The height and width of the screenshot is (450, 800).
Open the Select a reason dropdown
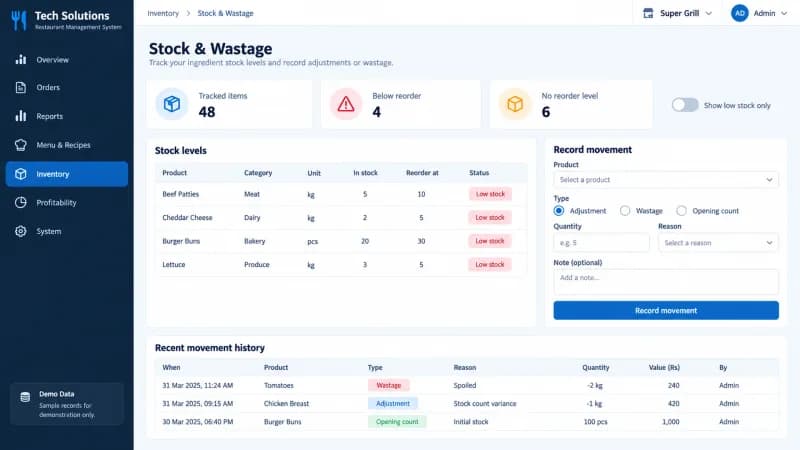[718, 243]
